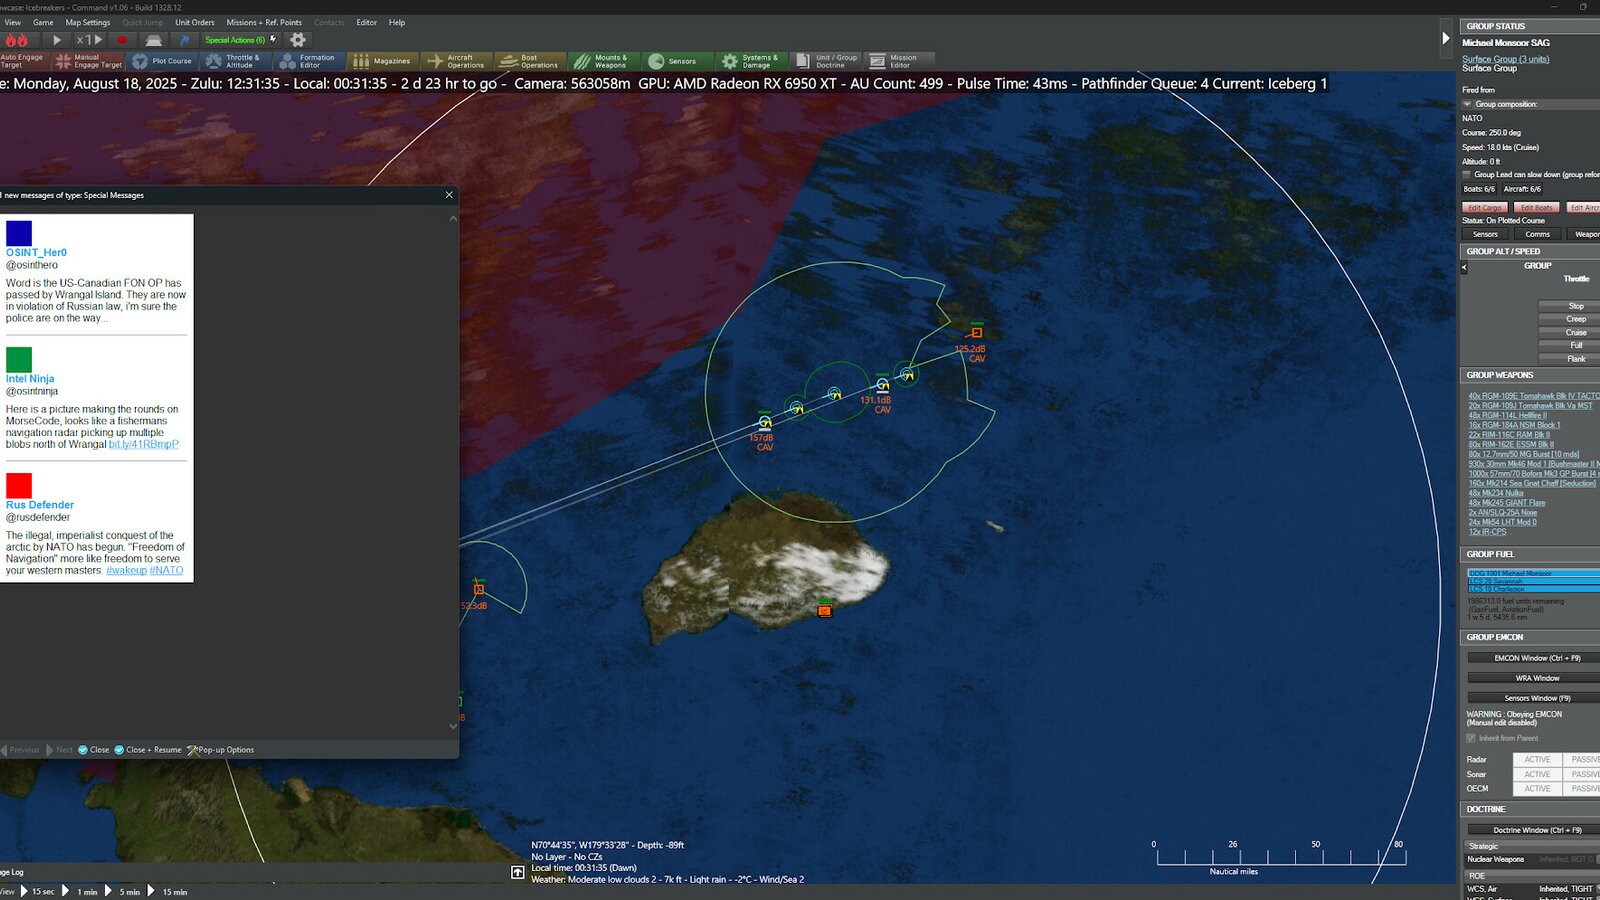This screenshot has height=900, width=1600.
Task: Enable Group Lead can slow down option
Action: pyautogui.click(x=1466, y=175)
